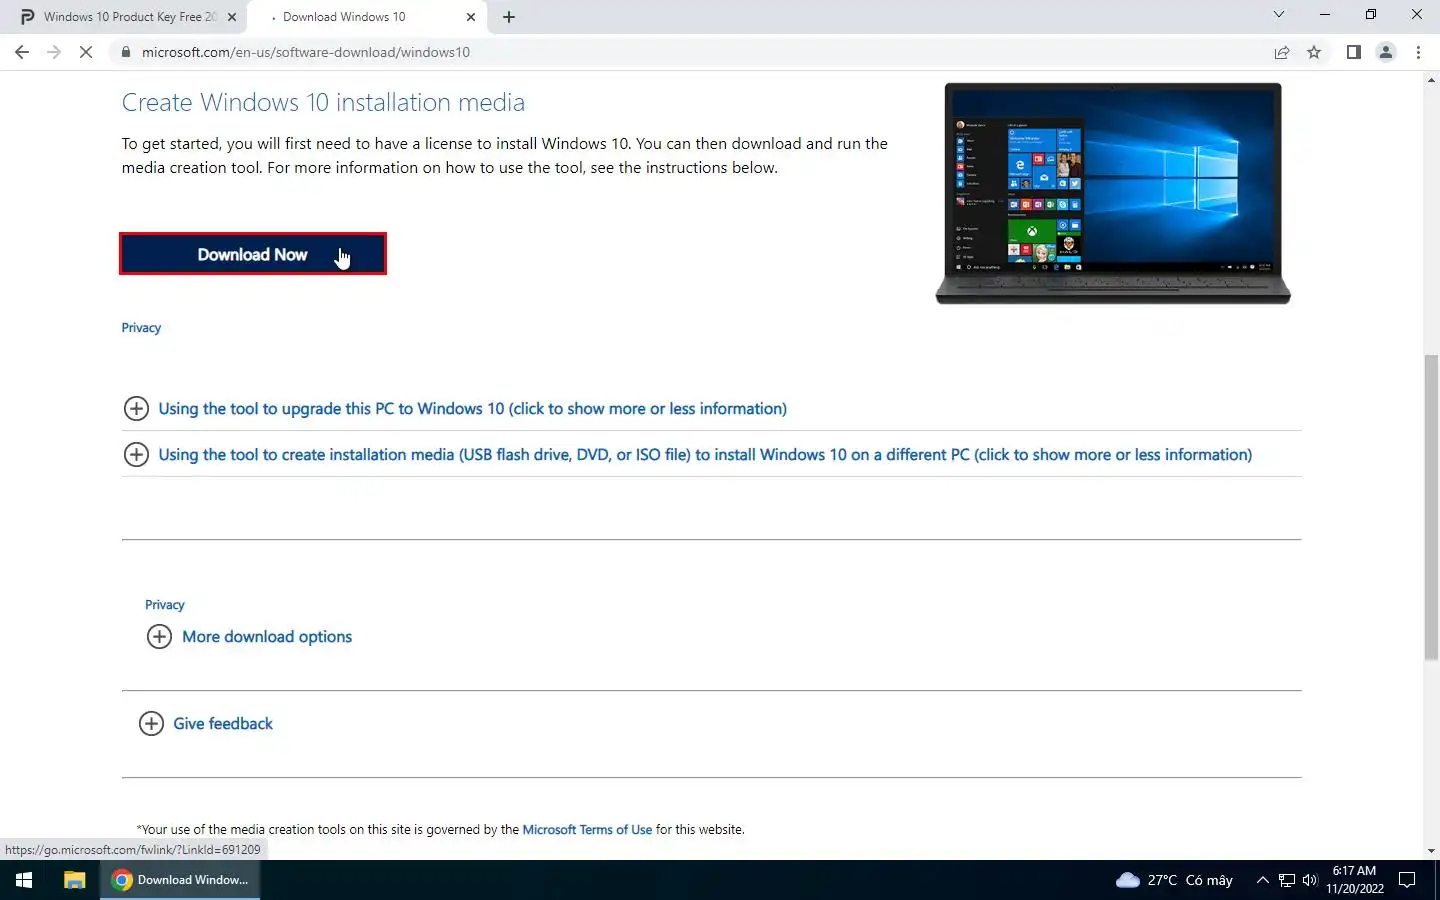Open the Windows Start menu
Viewport: 1440px width, 900px height.
tap(24, 880)
